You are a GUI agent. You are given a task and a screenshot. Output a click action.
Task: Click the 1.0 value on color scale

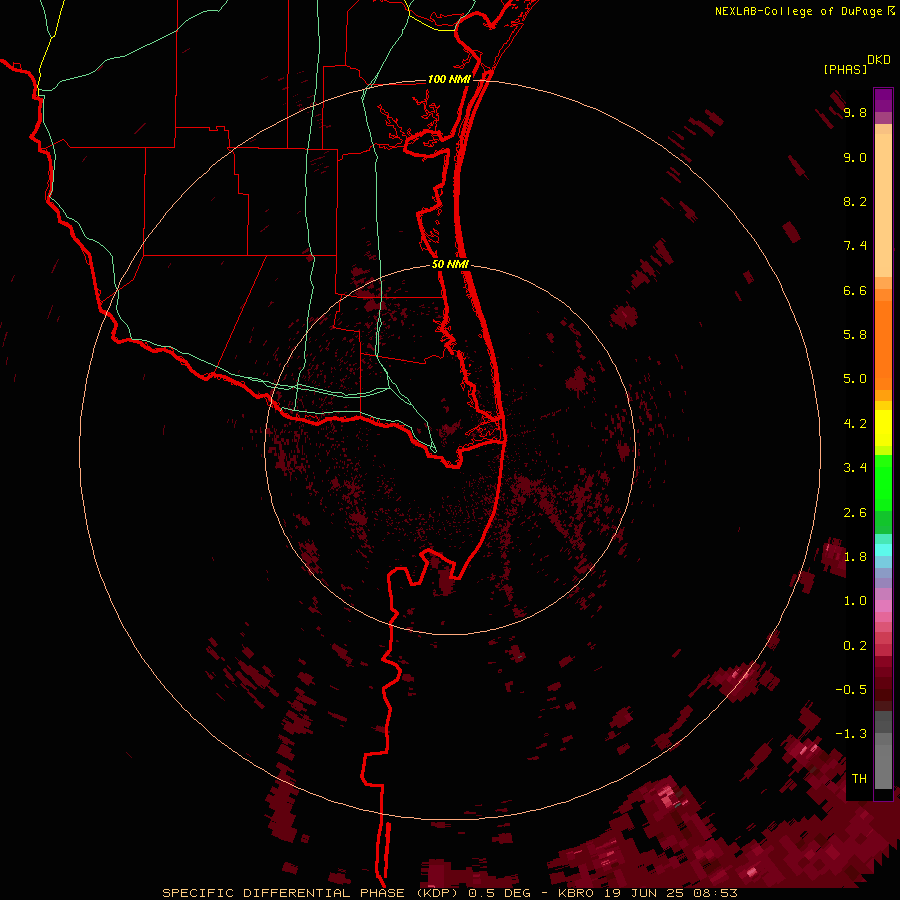[855, 601]
